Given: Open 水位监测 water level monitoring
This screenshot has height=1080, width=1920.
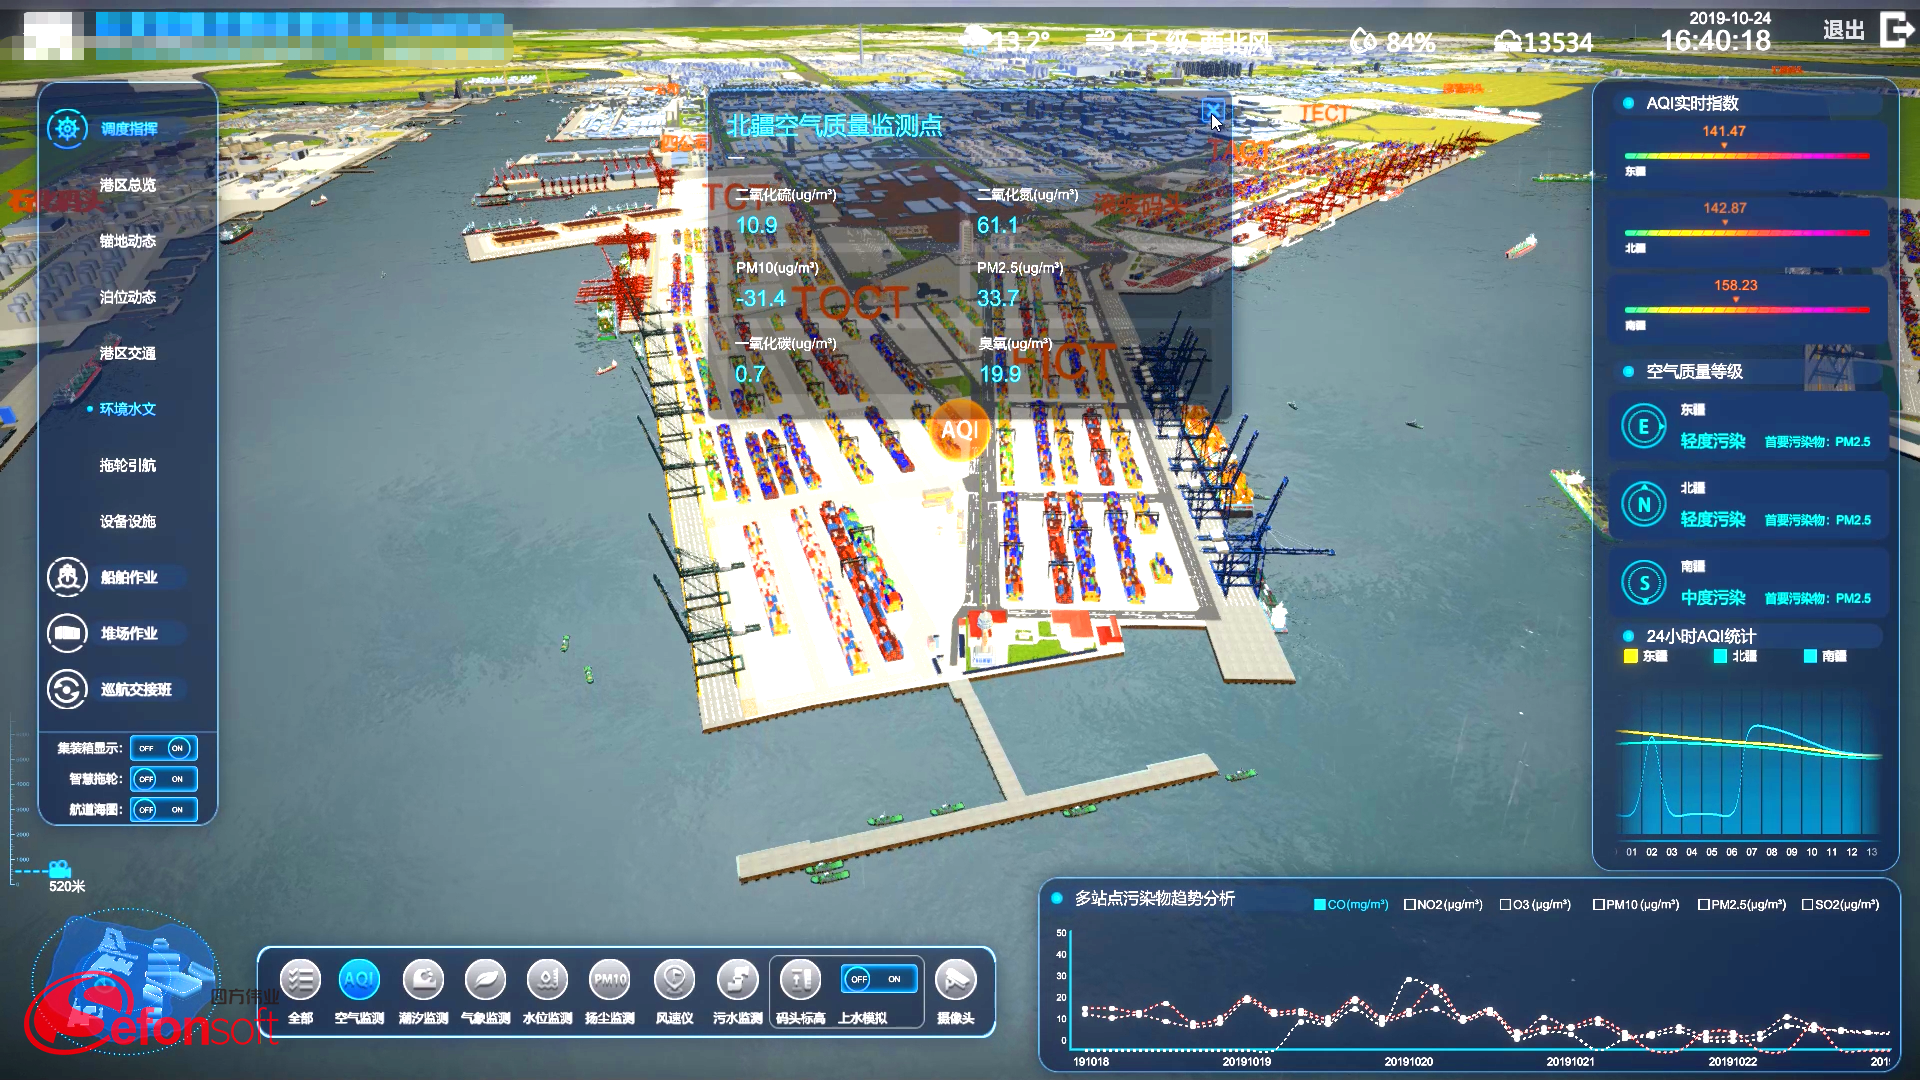Looking at the screenshot, I should pyautogui.click(x=547, y=980).
